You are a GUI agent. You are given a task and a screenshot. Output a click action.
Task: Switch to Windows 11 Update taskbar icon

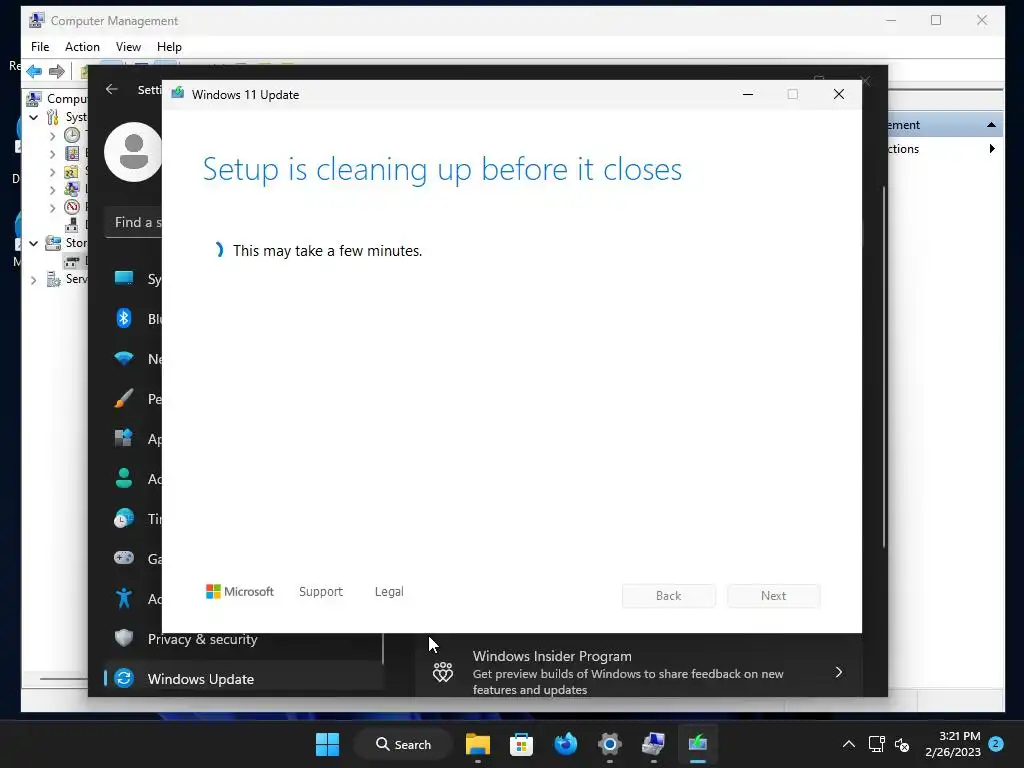pos(697,744)
